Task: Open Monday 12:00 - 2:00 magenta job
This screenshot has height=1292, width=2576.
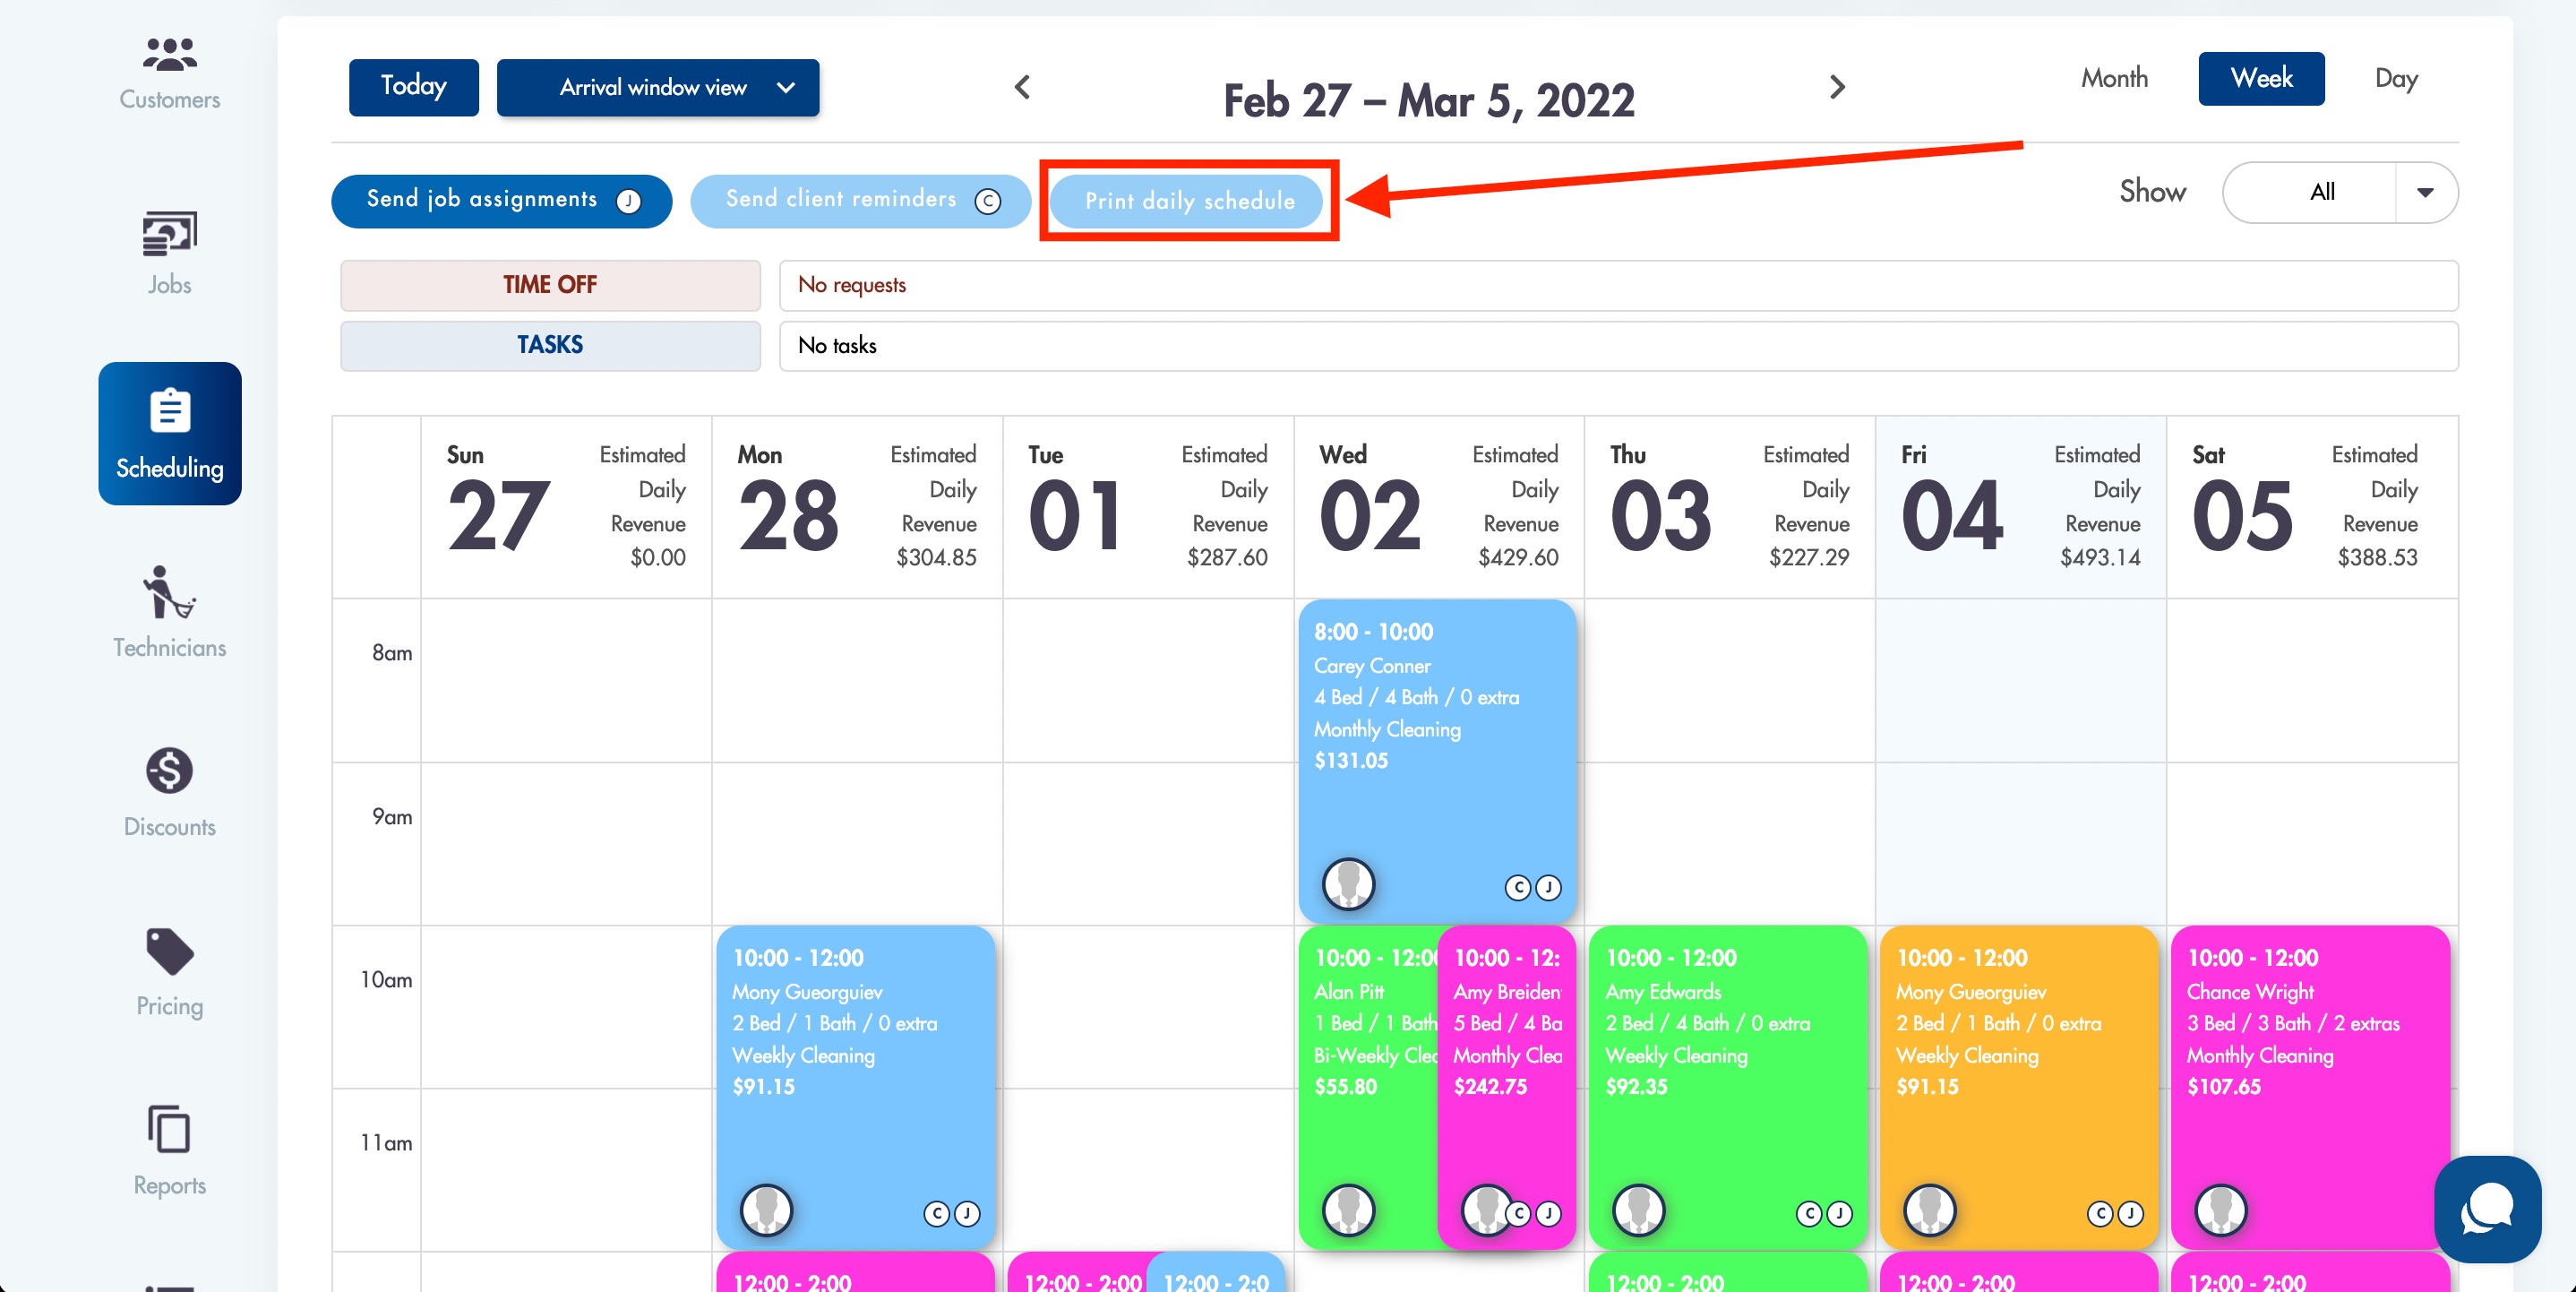Action: pyautogui.click(x=856, y=1272)
